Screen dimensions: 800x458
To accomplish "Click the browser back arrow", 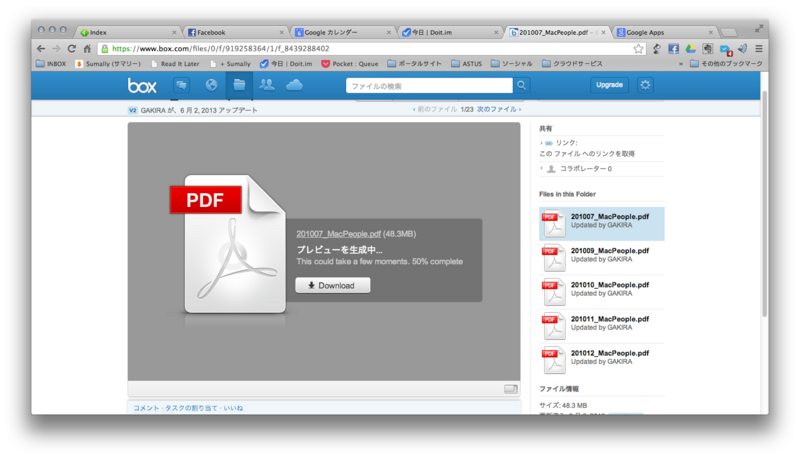I will (41, 48).
